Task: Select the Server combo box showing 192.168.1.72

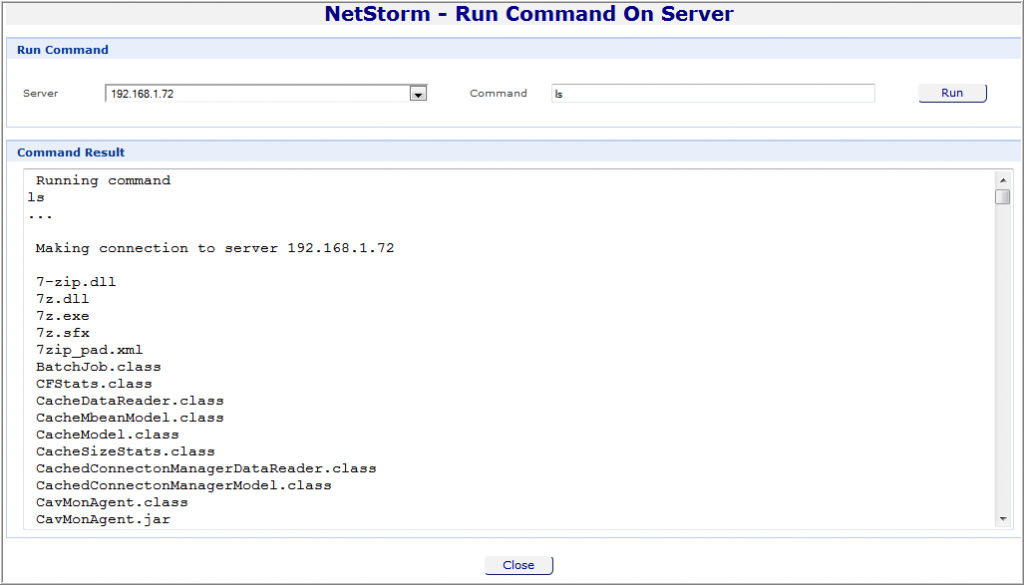Action: [266, 93]
